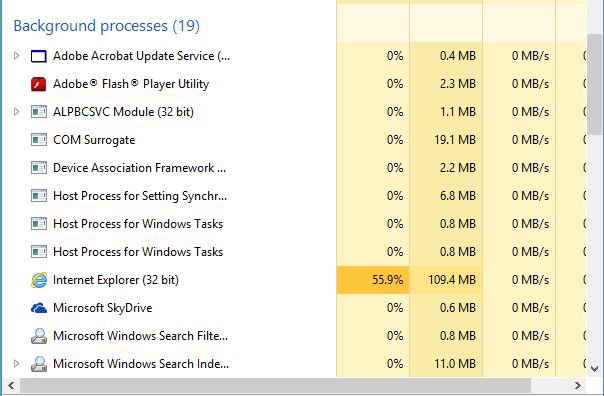This screenshot has width=604, height=396.
Task: Click the COM Surrogate process icon
Action: click(39, 140)
